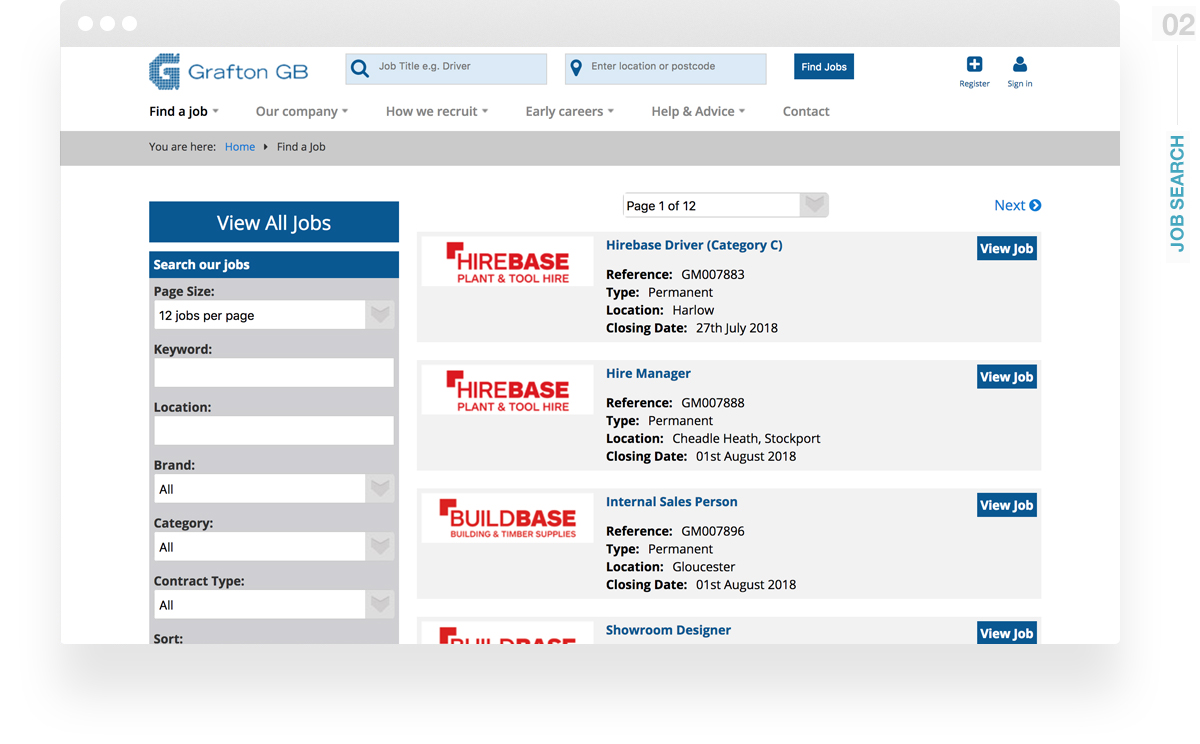Open the Buildbase logo for Internal Sales Person

click(x=507, y=518)
